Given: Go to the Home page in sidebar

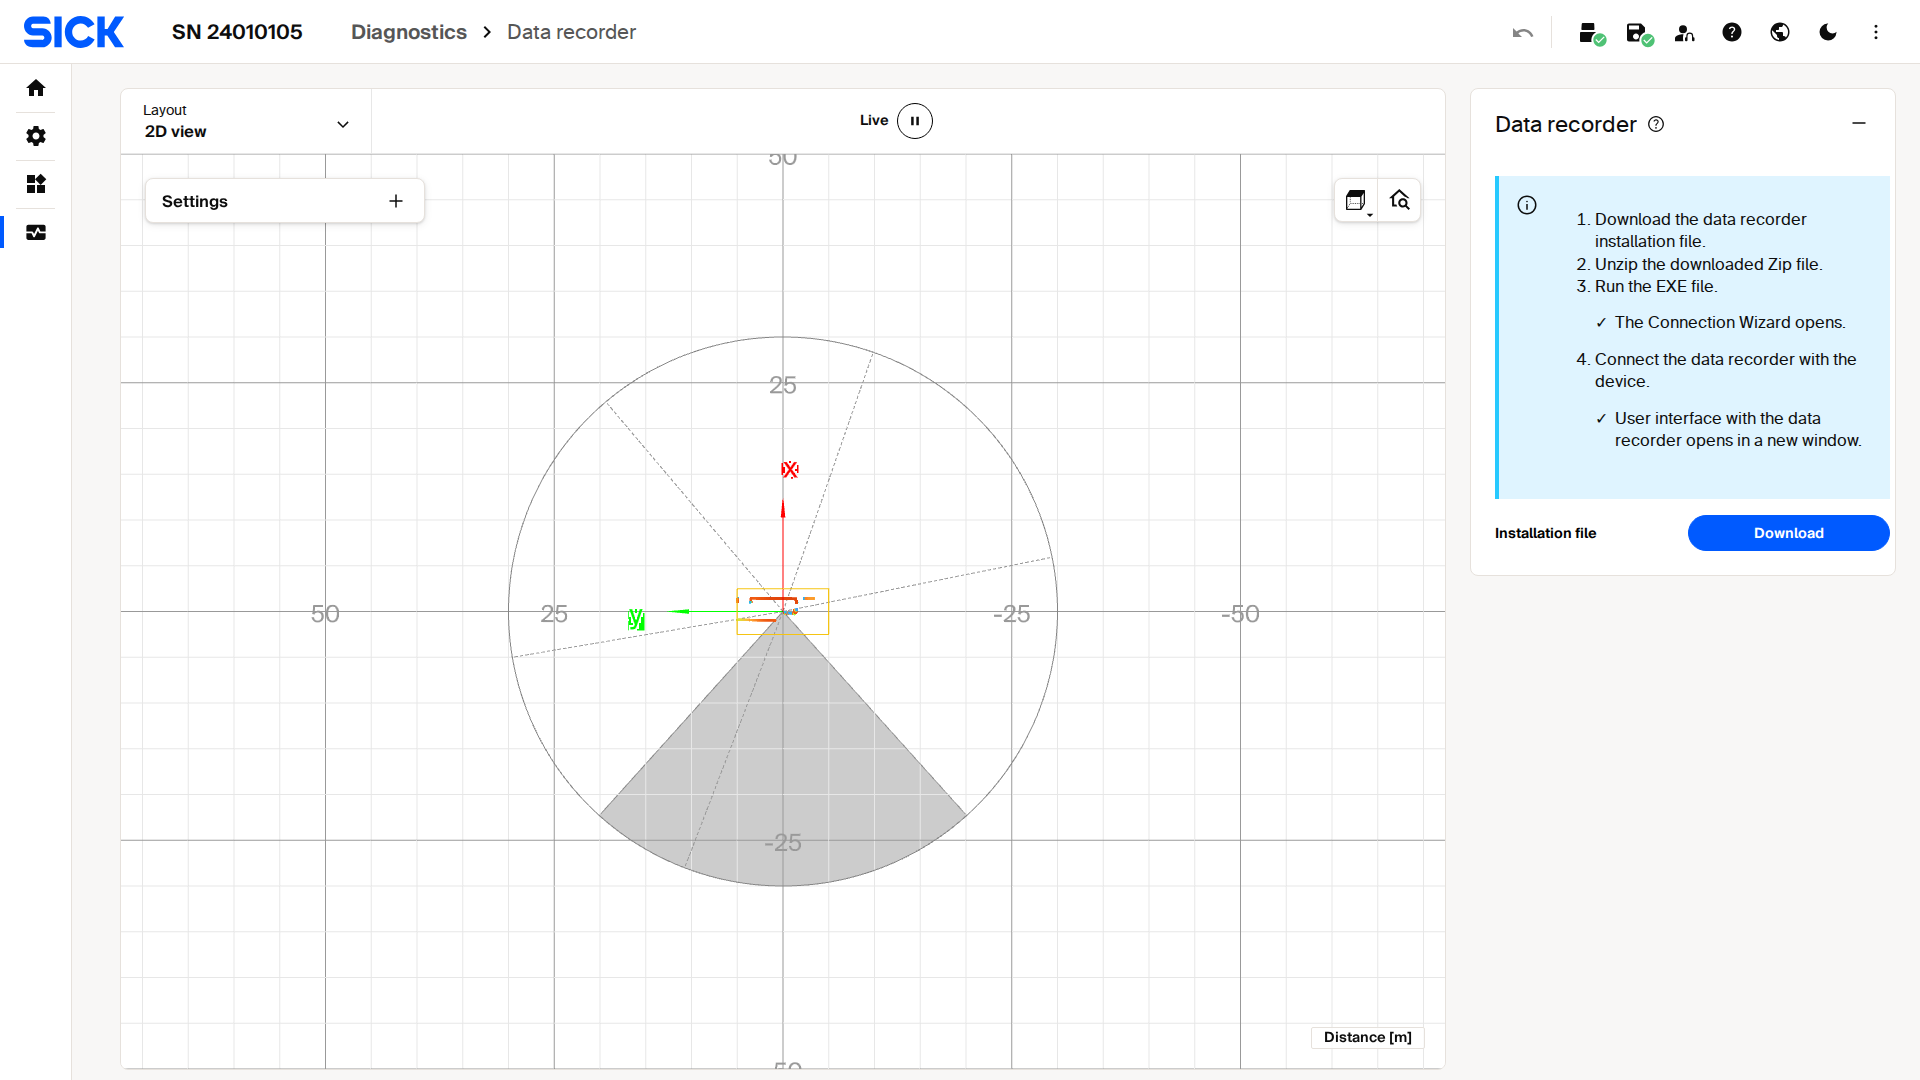Looking at the screenshot, I should (36, 88).
